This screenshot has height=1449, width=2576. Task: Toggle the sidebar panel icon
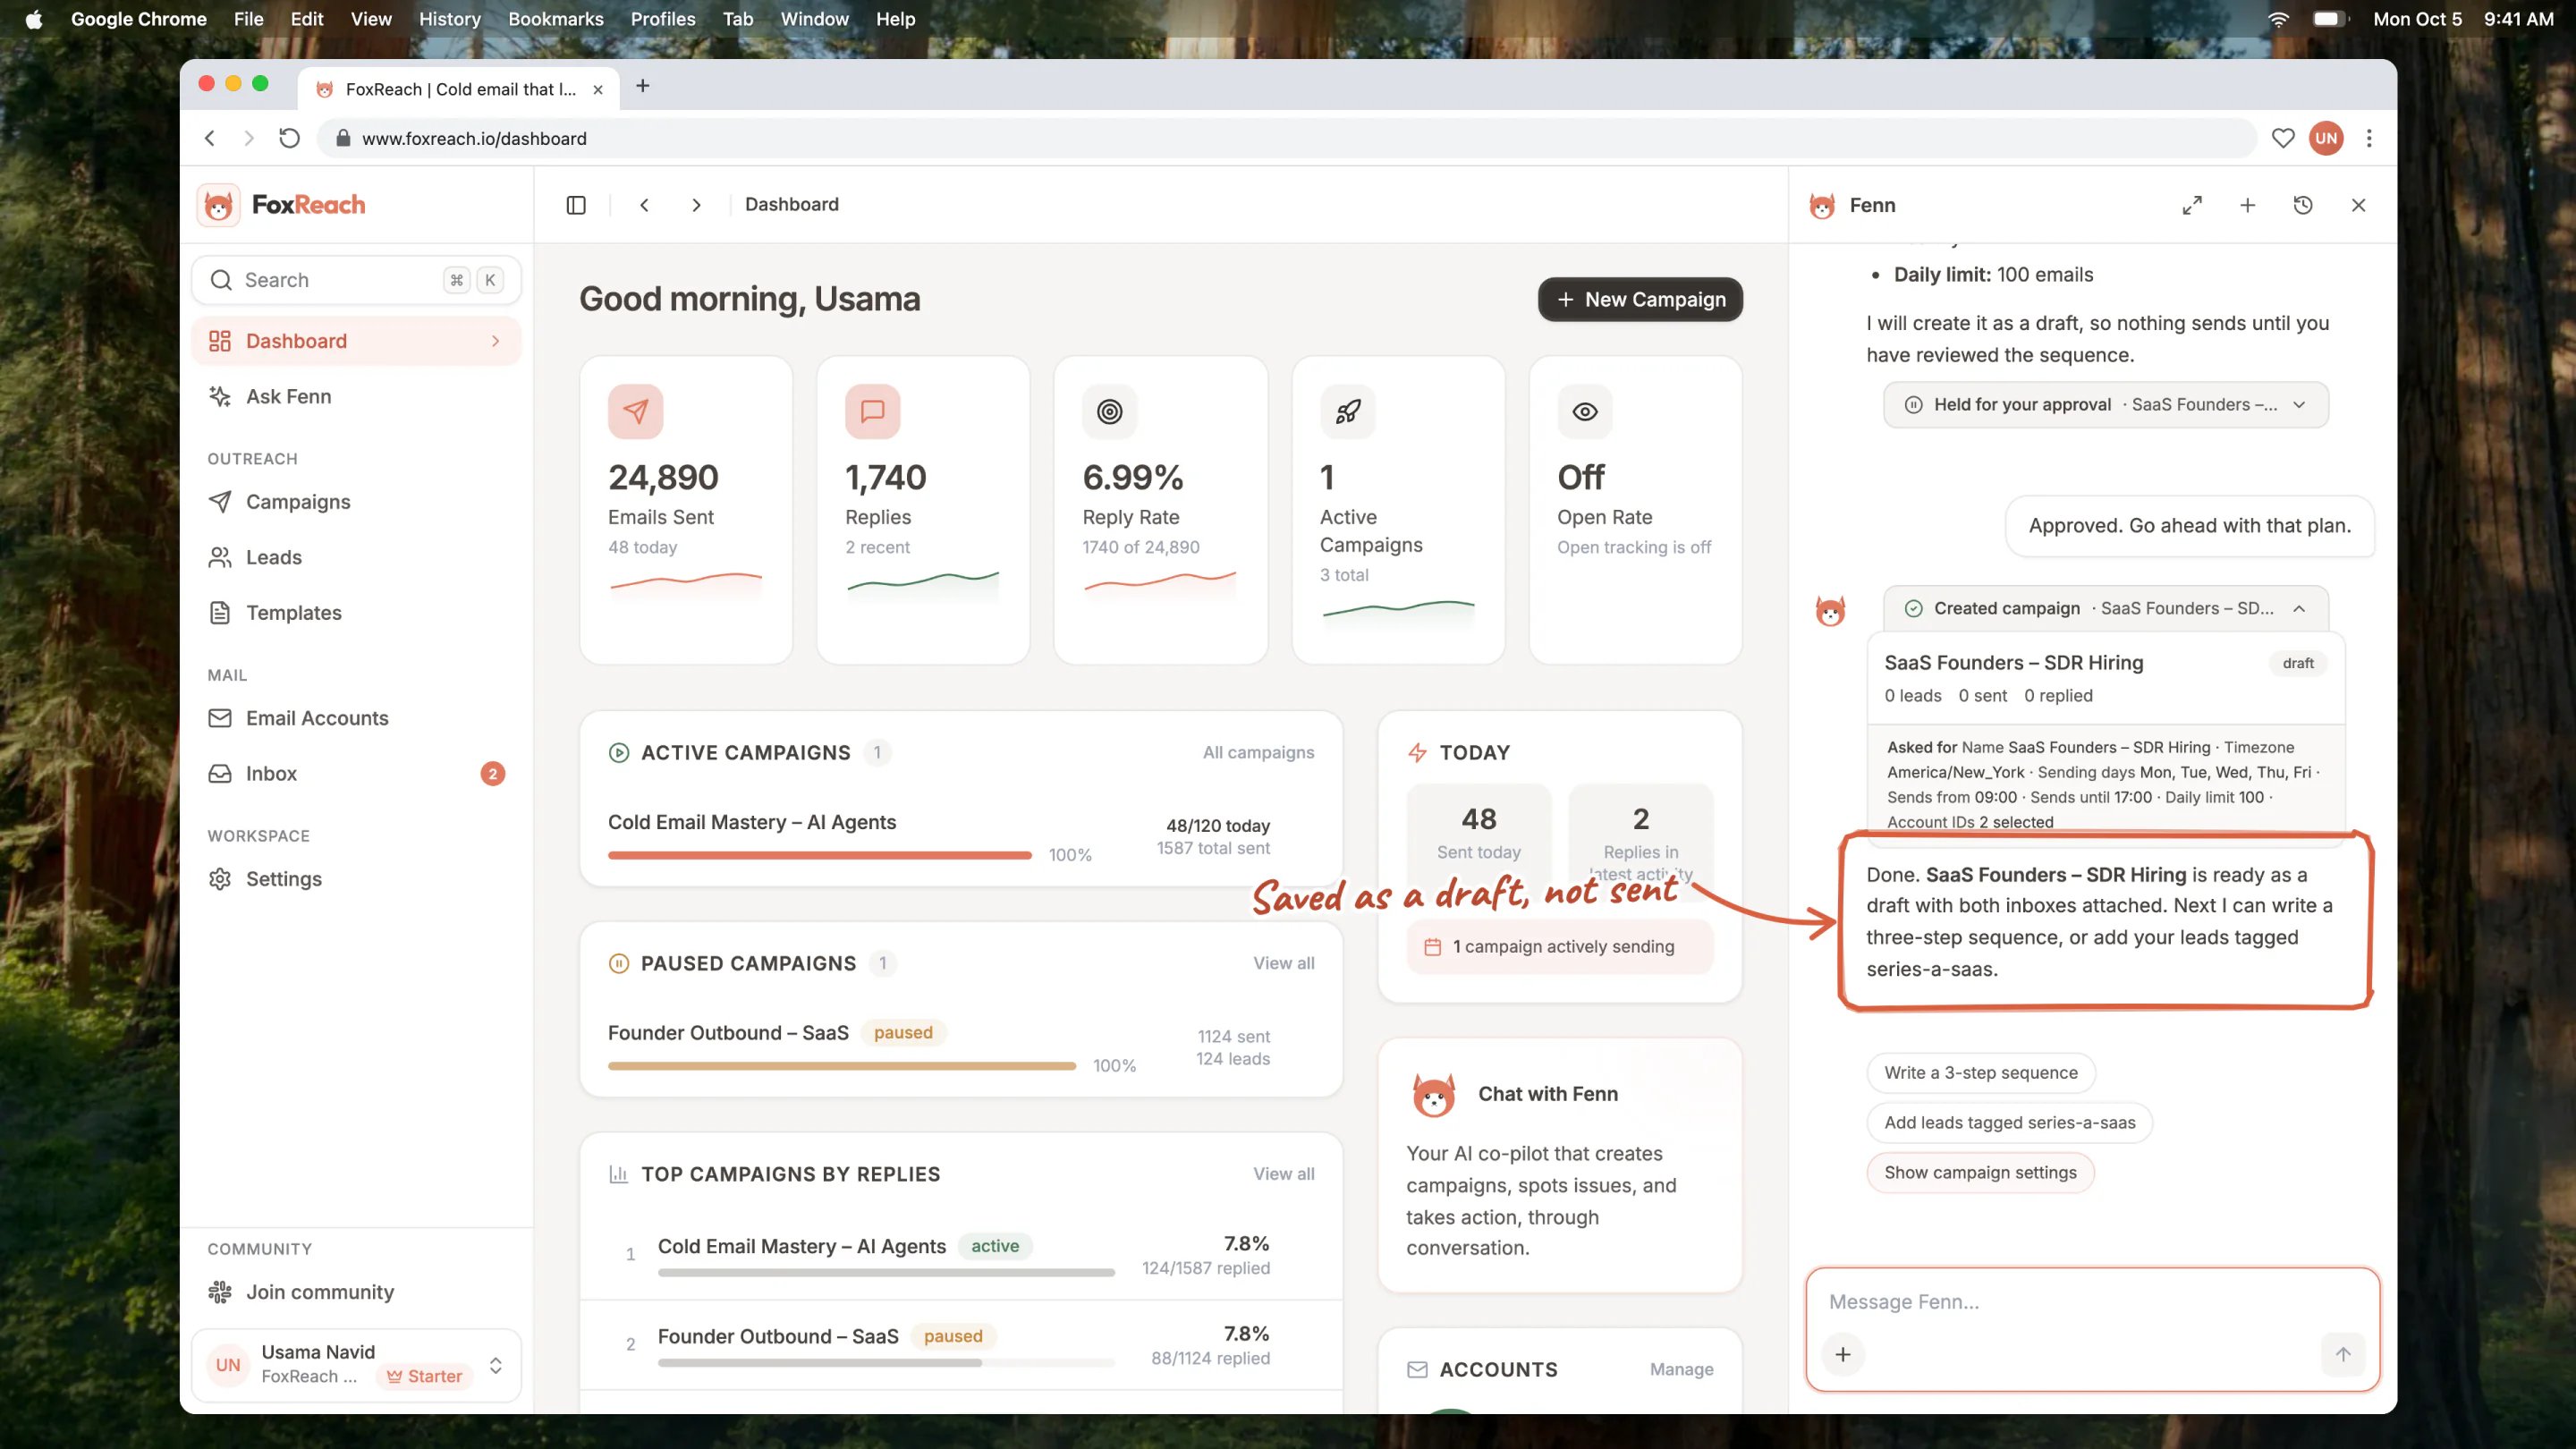(x=576, y=205)
